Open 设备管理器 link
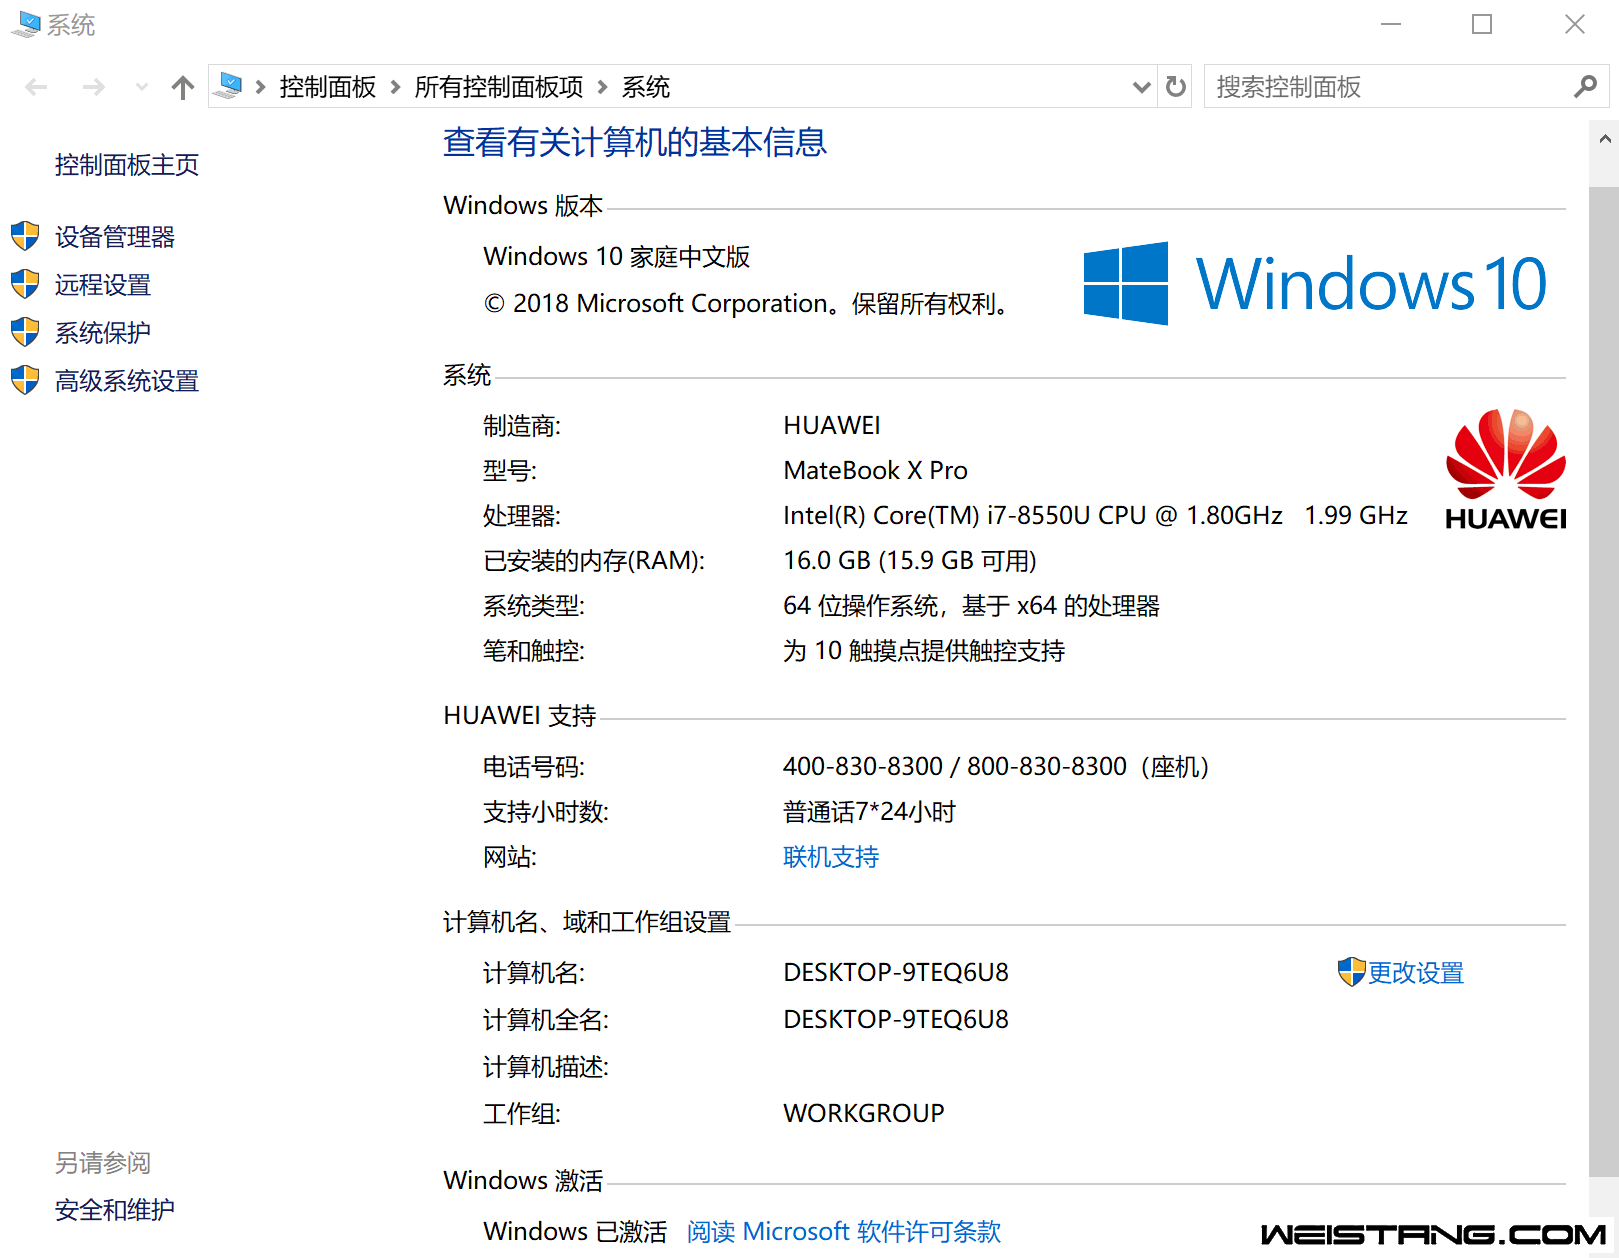Image resolution: width=1619 pixels, height=1258 pixels. [115, 237]
